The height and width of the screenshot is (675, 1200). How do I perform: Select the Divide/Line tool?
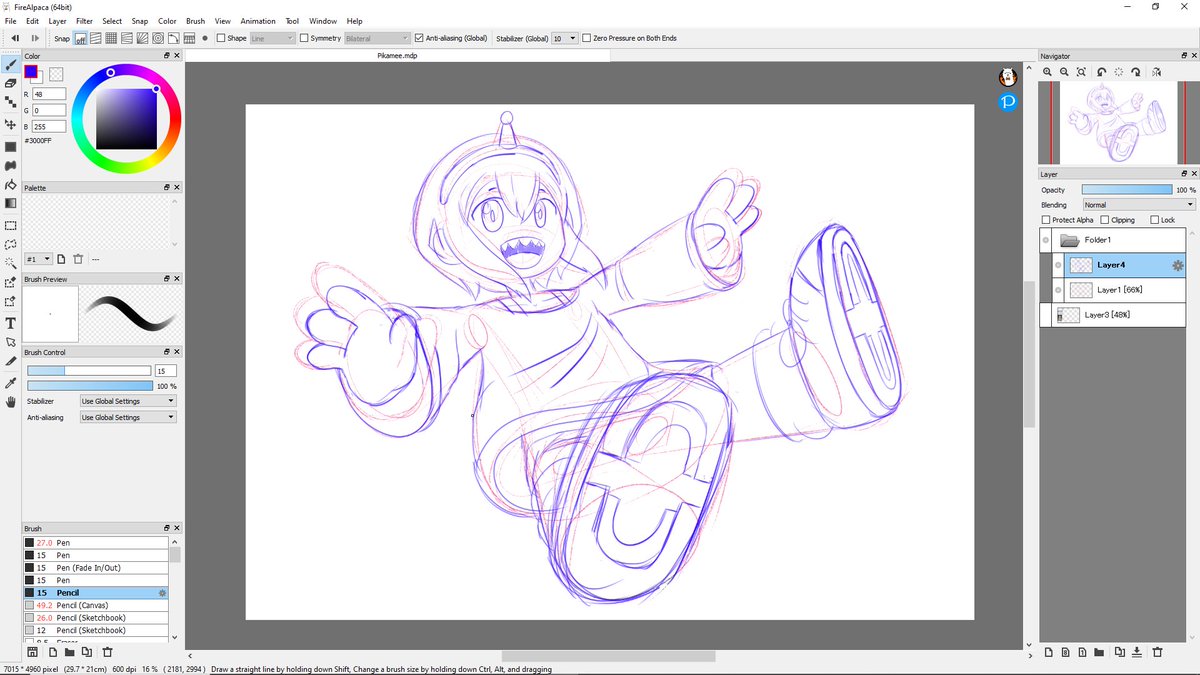pos(10,361)
